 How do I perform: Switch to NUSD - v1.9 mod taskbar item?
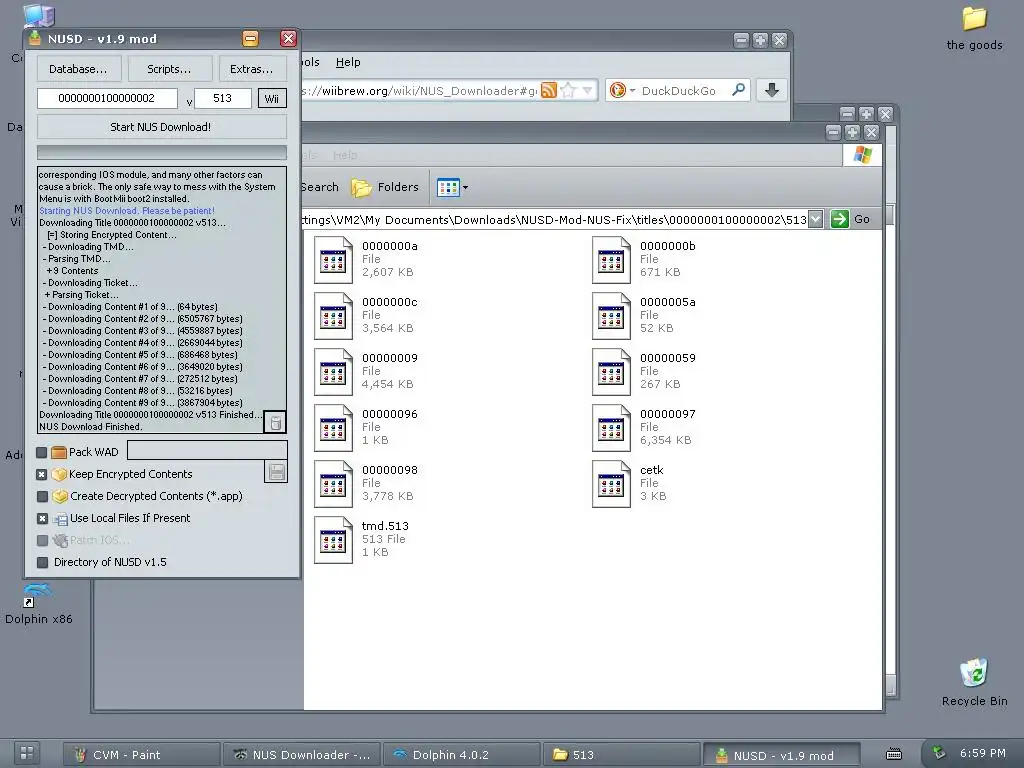pyautogui.click(x=781, y=755)
